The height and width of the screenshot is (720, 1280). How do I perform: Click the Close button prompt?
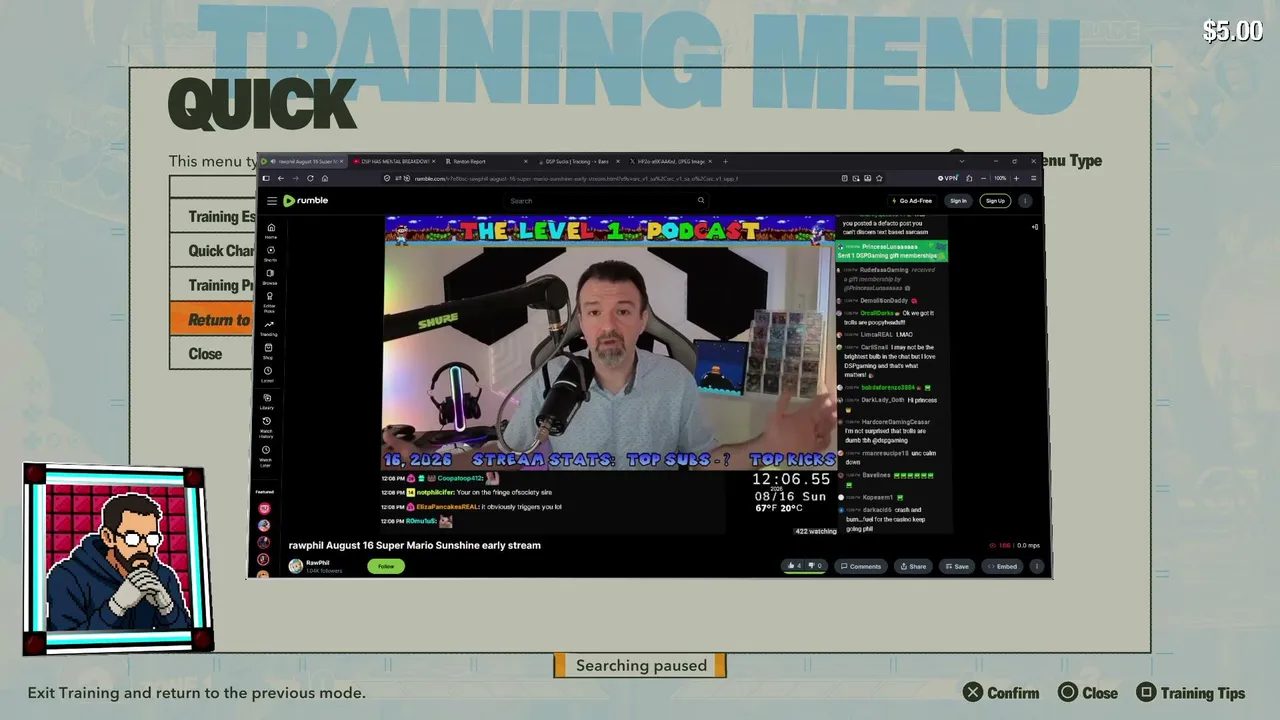click(x=1088, y=693)
